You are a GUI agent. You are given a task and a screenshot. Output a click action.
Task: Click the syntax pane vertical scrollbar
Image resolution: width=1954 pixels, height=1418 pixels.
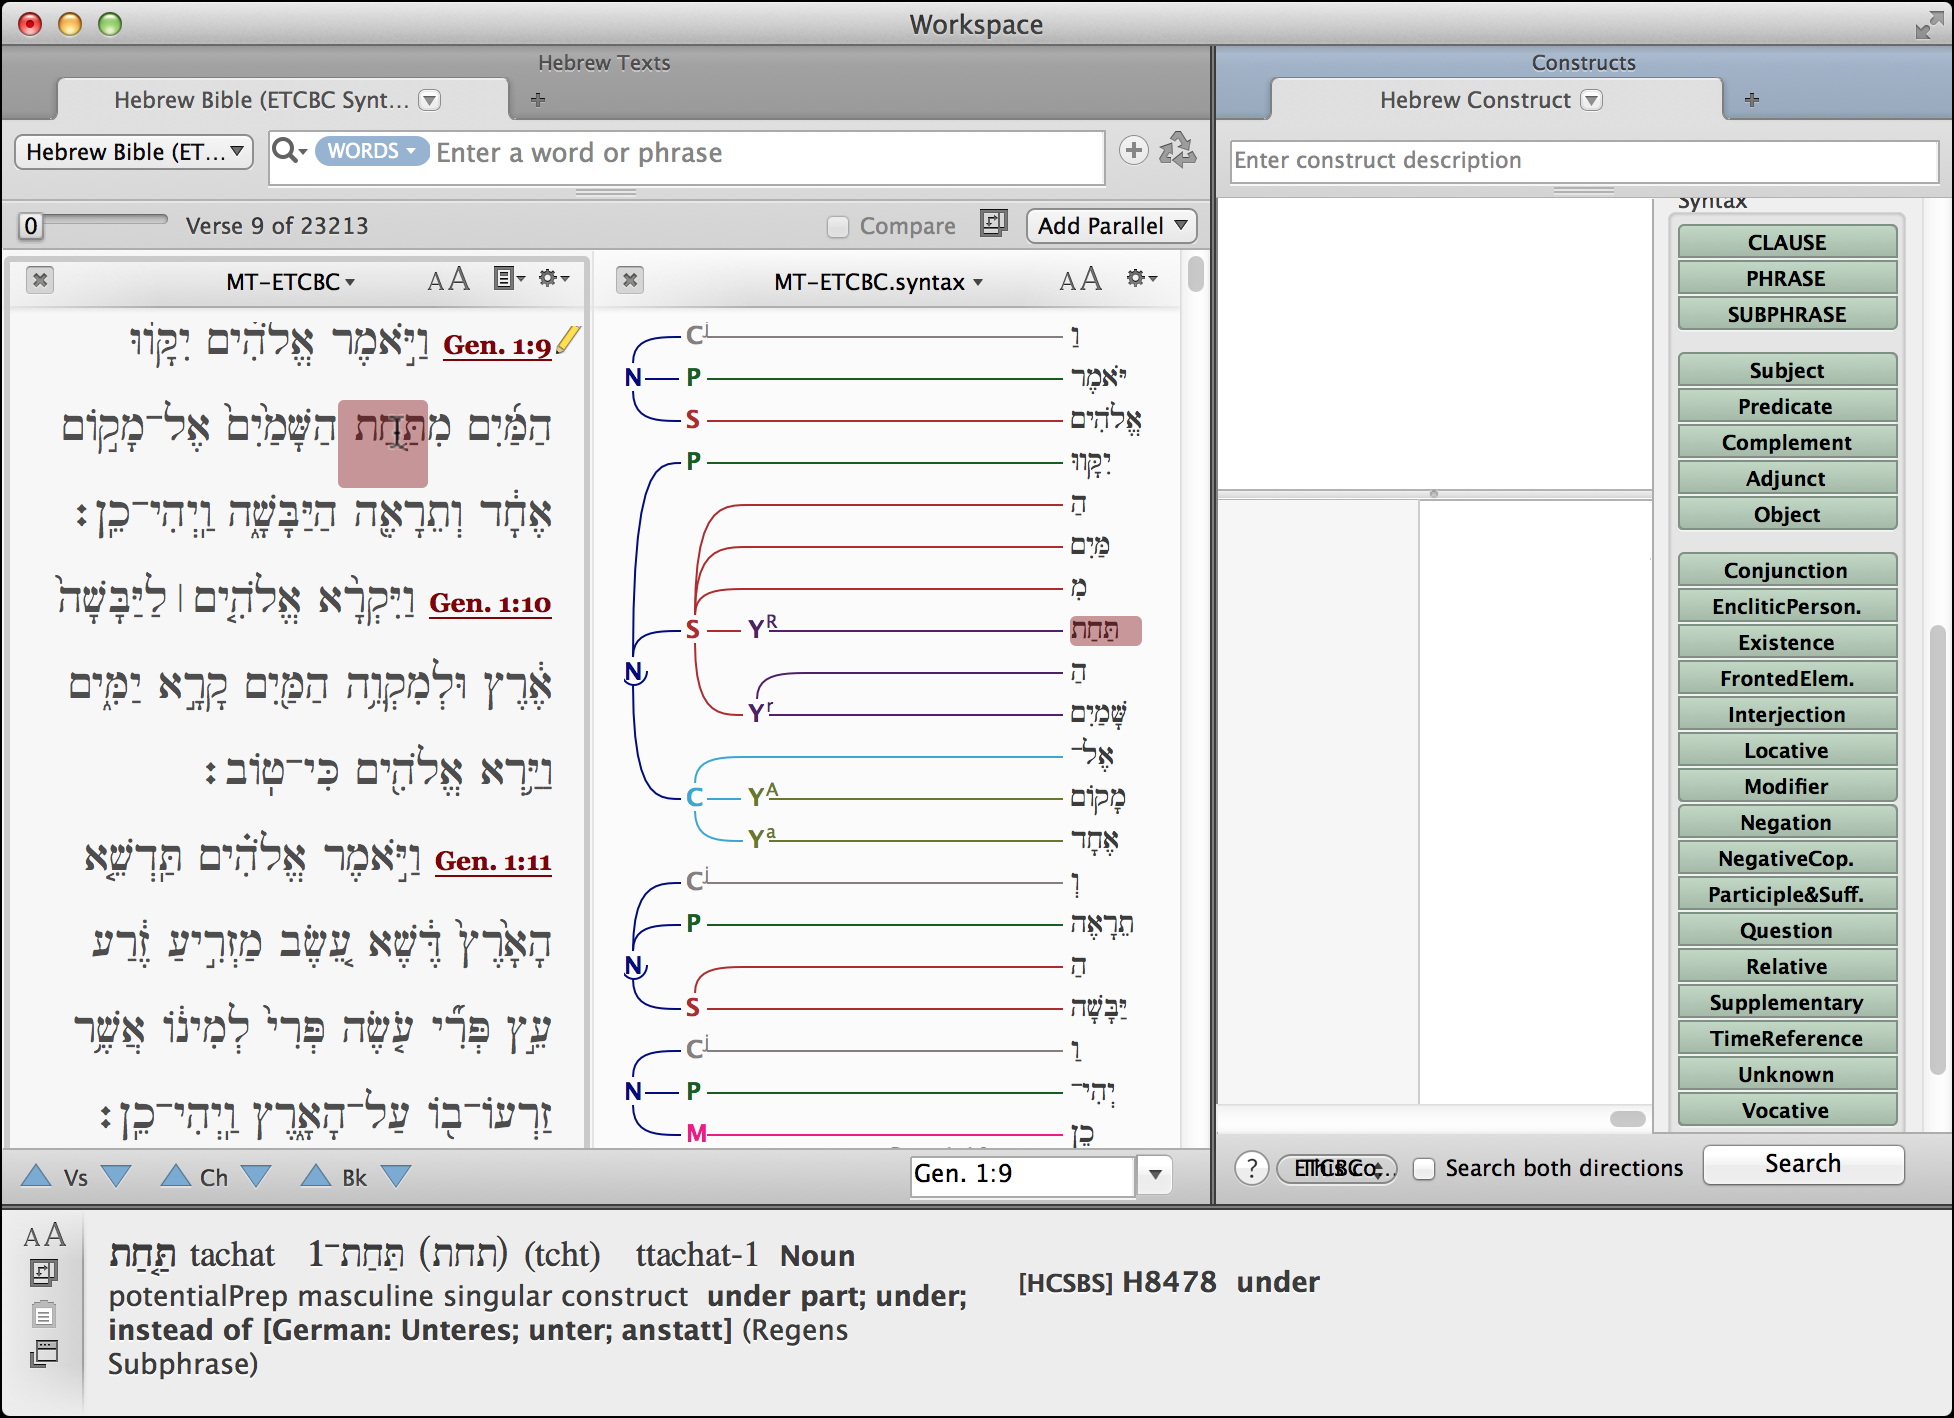1196,273
